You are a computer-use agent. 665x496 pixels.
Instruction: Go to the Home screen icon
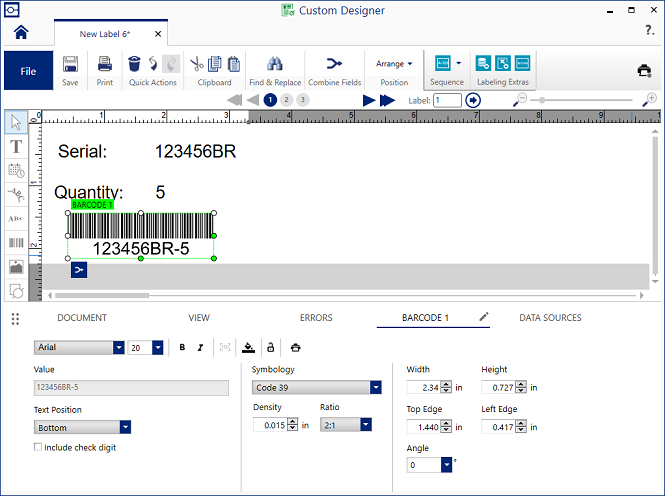tap(20, 32)
